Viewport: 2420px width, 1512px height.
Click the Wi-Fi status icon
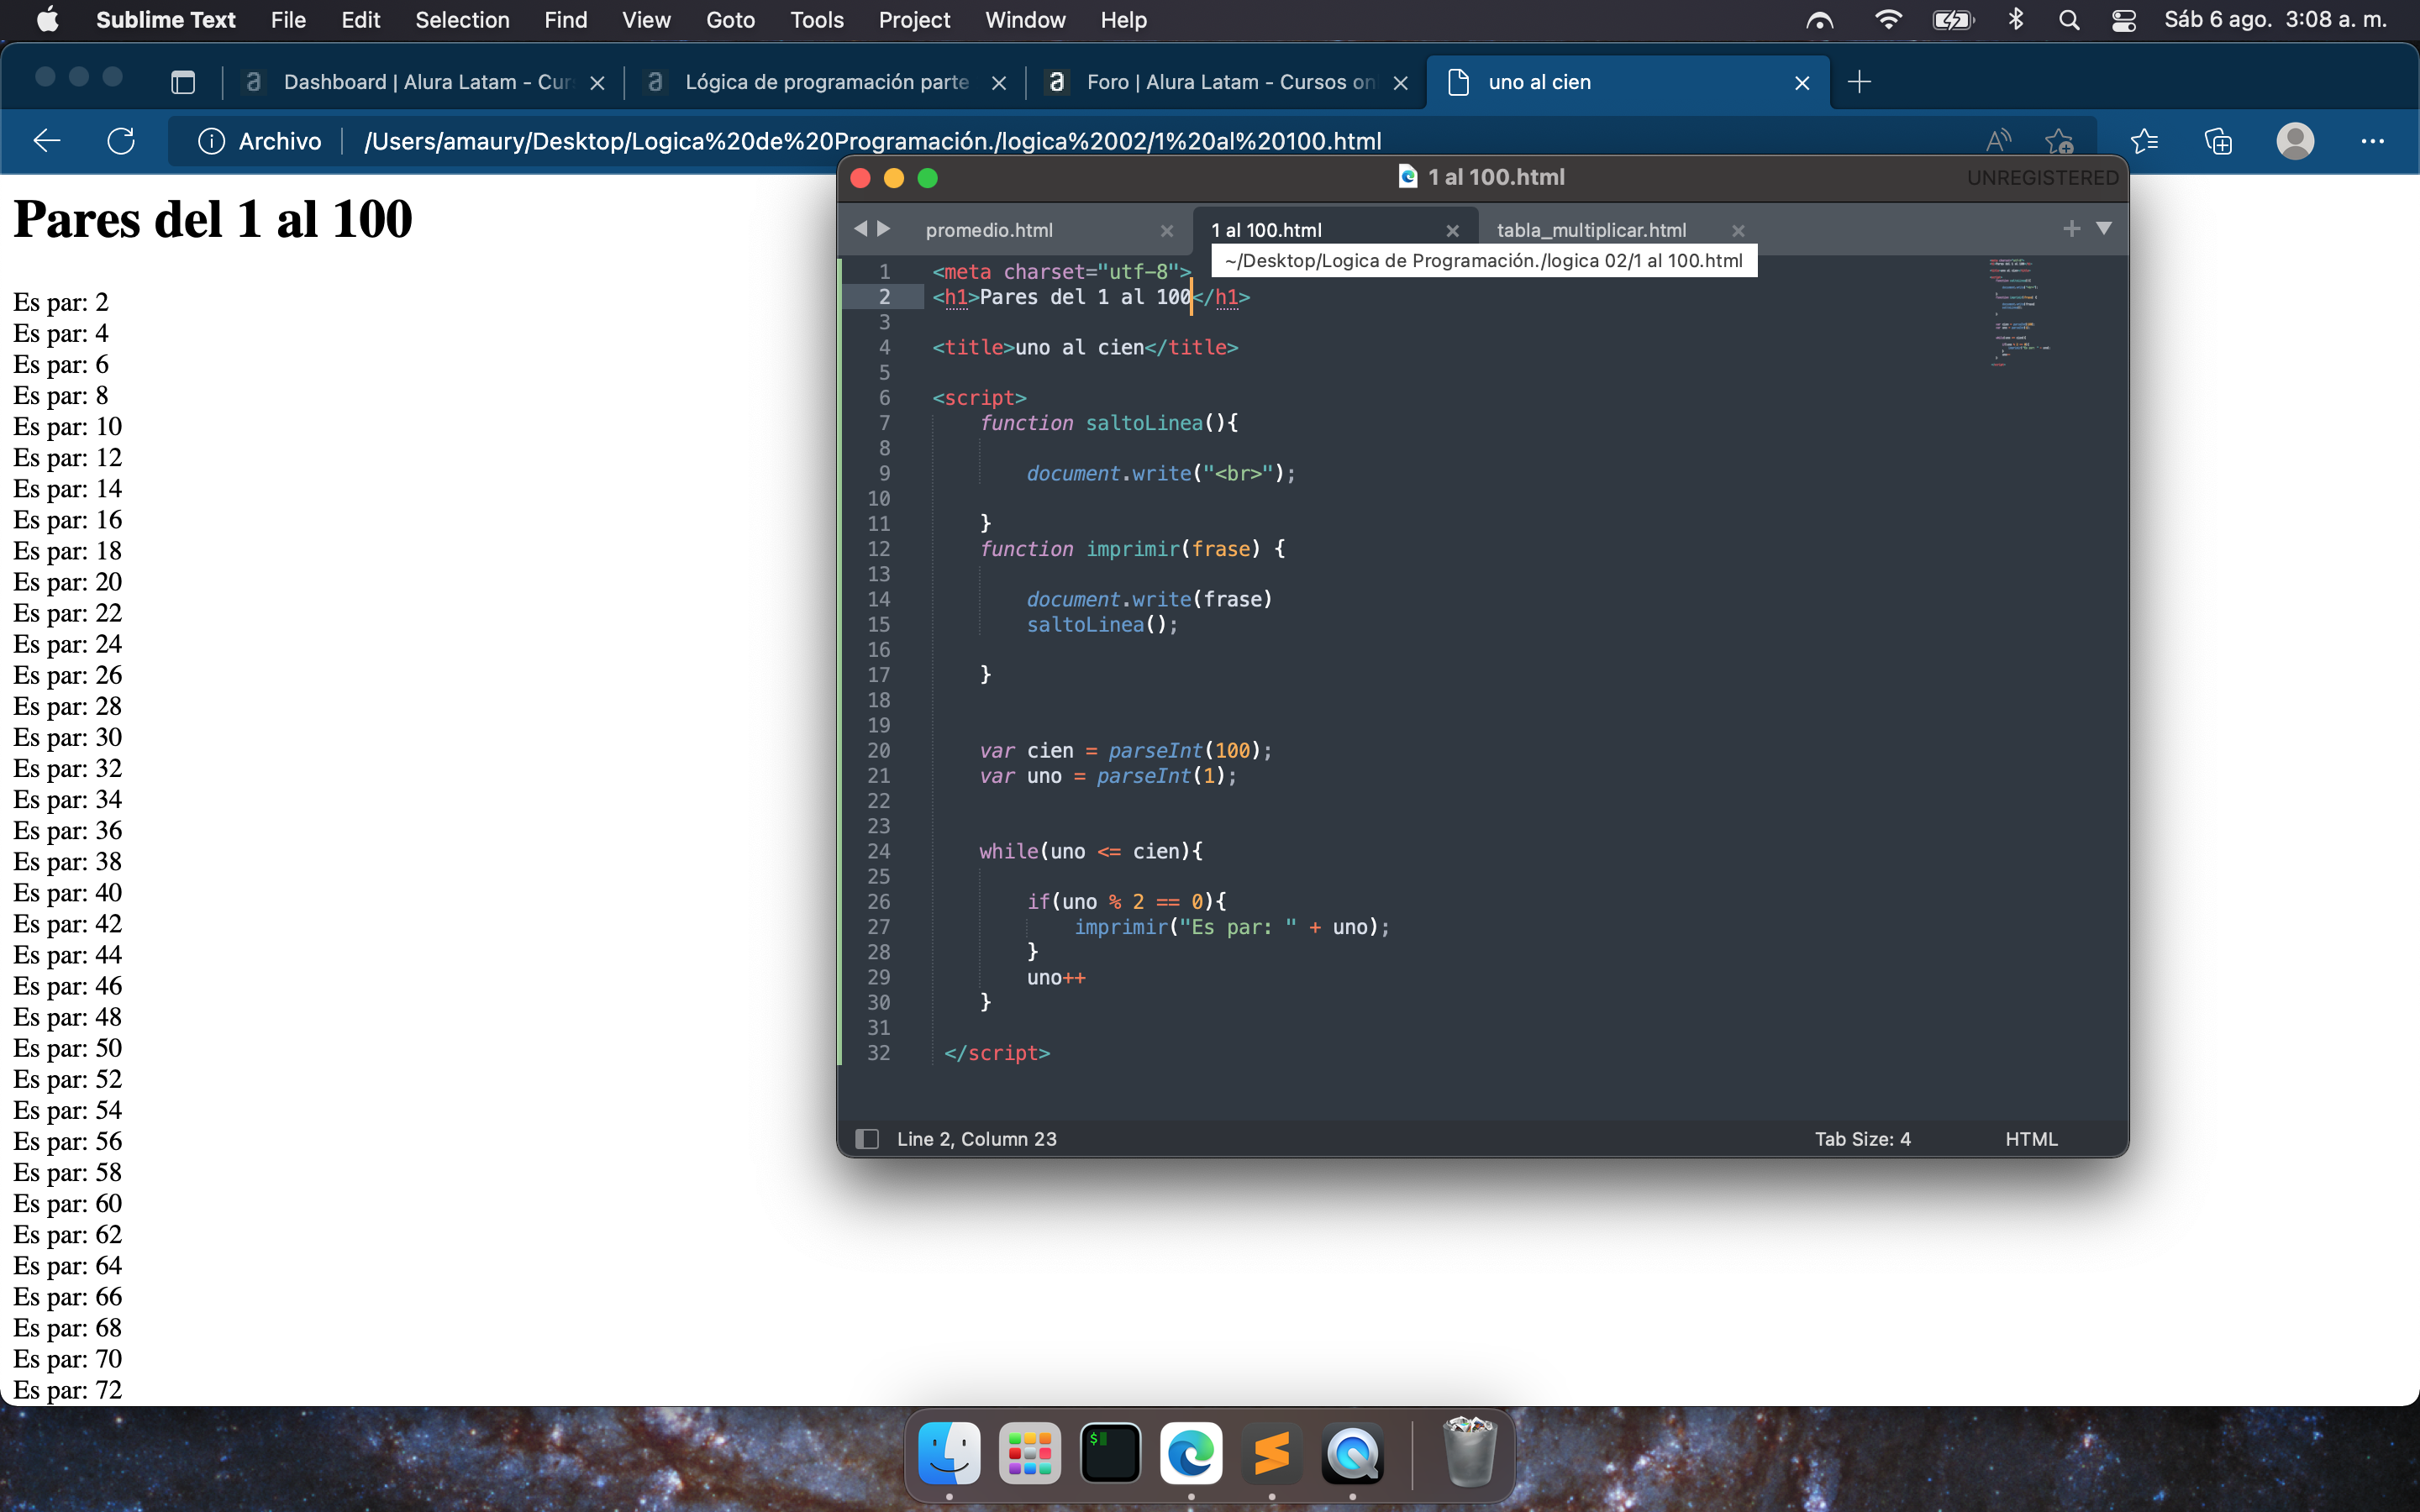click(x=1888, y=20)
